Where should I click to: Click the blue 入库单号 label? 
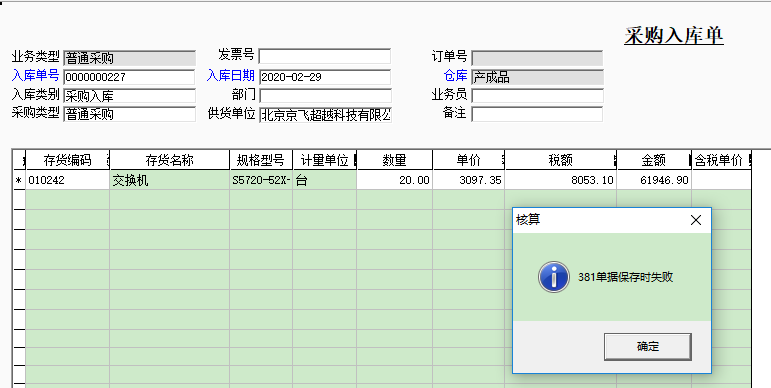click(x=35, y=75)
